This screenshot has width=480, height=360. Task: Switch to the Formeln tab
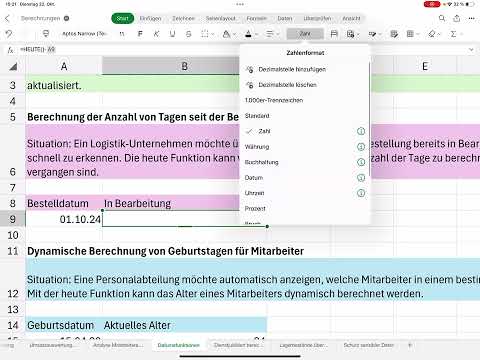click(x=256, y=18)
